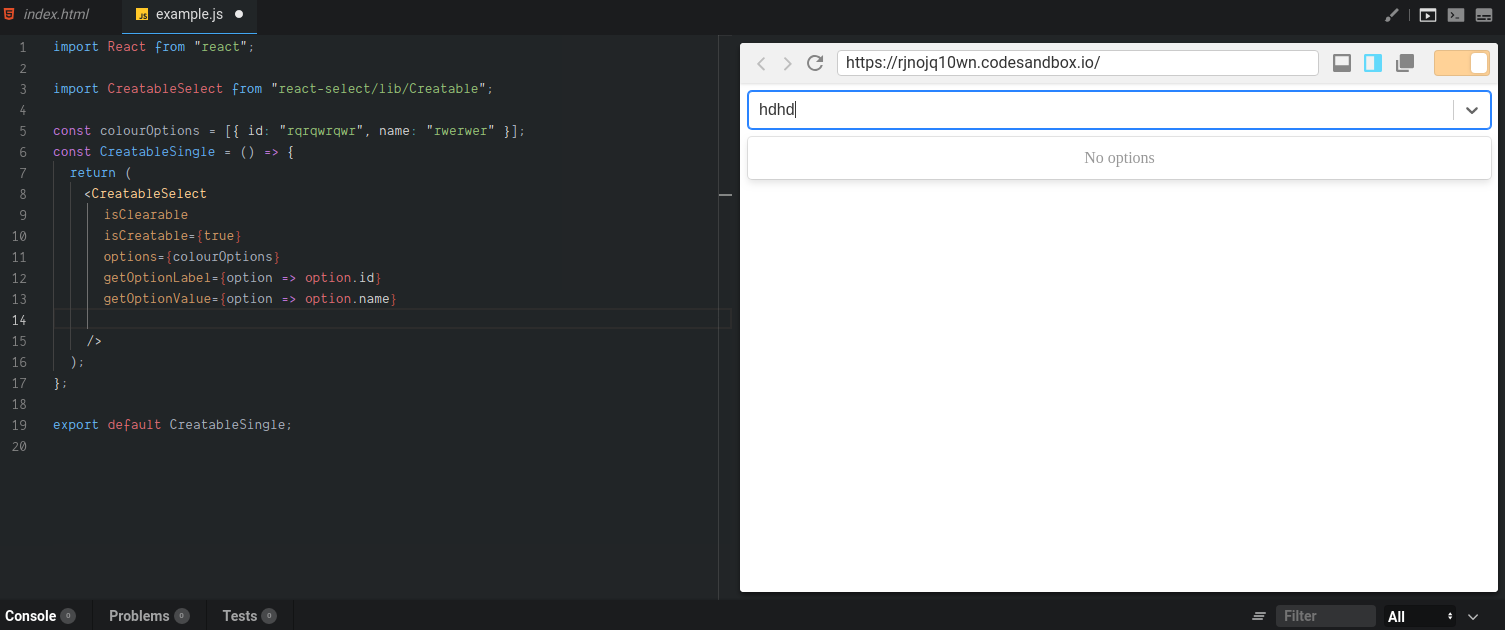Click the preview forward navigation arrow

(x=787, y=63)
